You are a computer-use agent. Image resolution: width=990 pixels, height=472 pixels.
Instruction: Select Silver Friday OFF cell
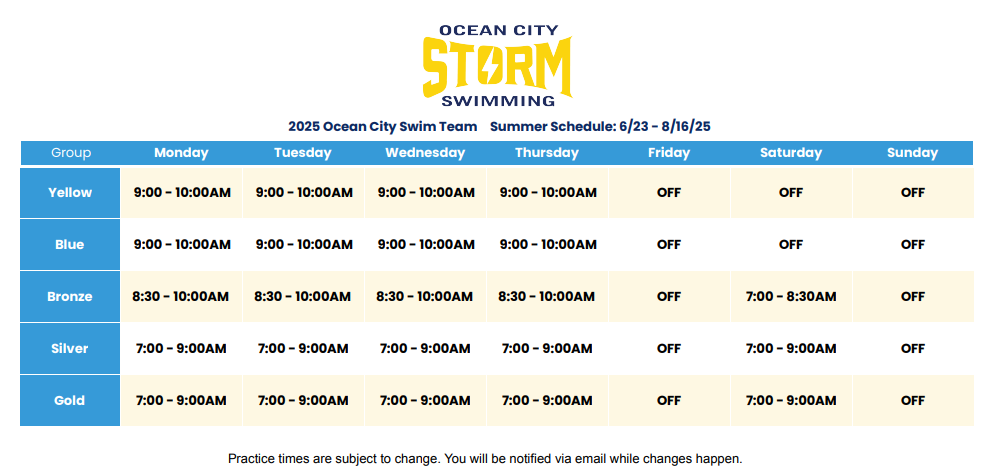point(669,348)
